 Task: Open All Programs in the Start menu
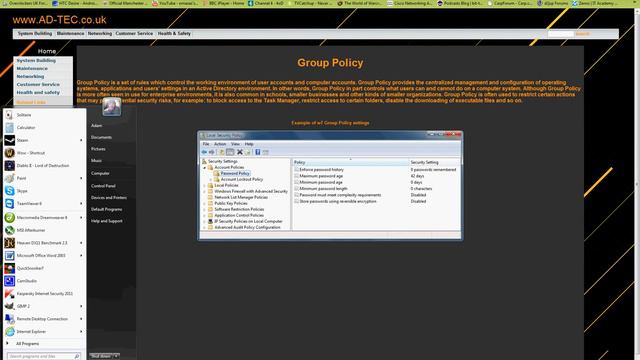[27, 344]
